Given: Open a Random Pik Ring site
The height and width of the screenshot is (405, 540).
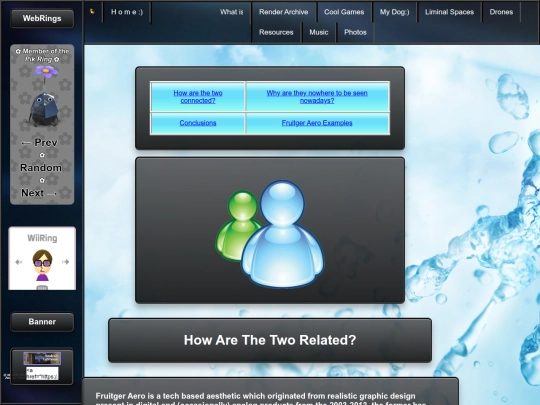Looking at the screenshot, I should pos(41,168).
